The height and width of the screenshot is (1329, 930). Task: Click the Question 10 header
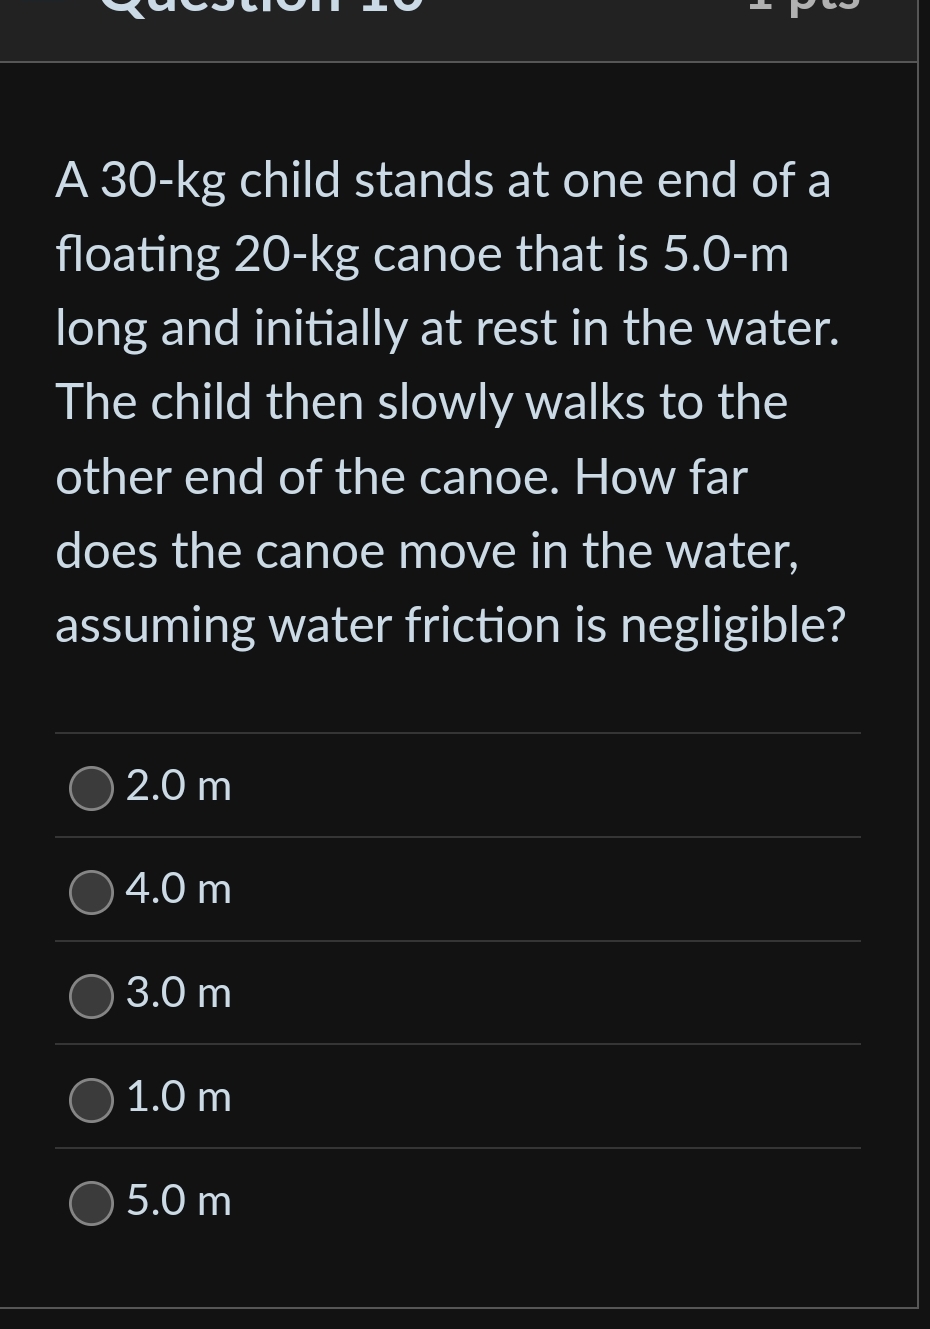tap(260, 10)
